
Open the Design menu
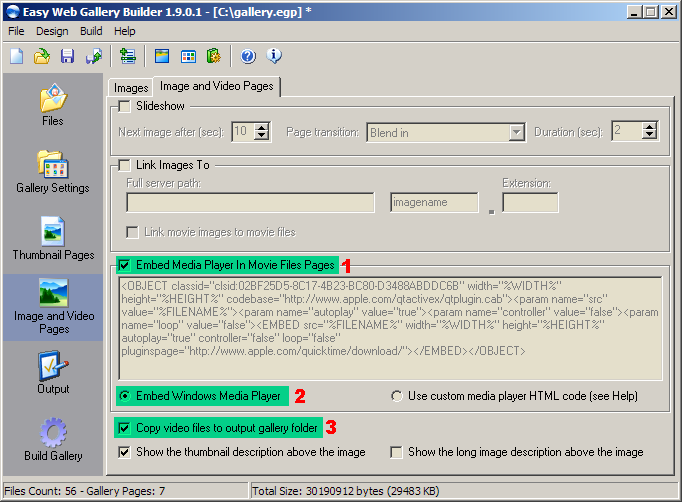coord(52,31)
